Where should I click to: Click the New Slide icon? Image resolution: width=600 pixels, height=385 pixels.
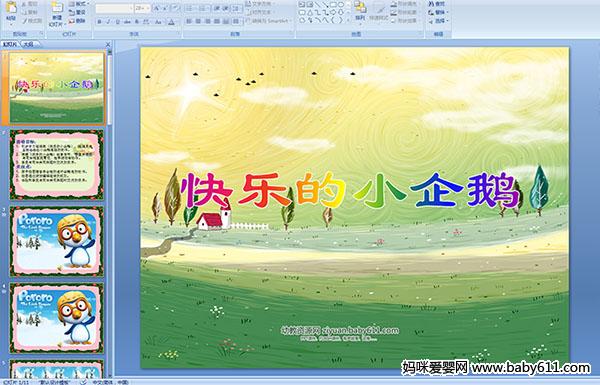click(57, 8)
